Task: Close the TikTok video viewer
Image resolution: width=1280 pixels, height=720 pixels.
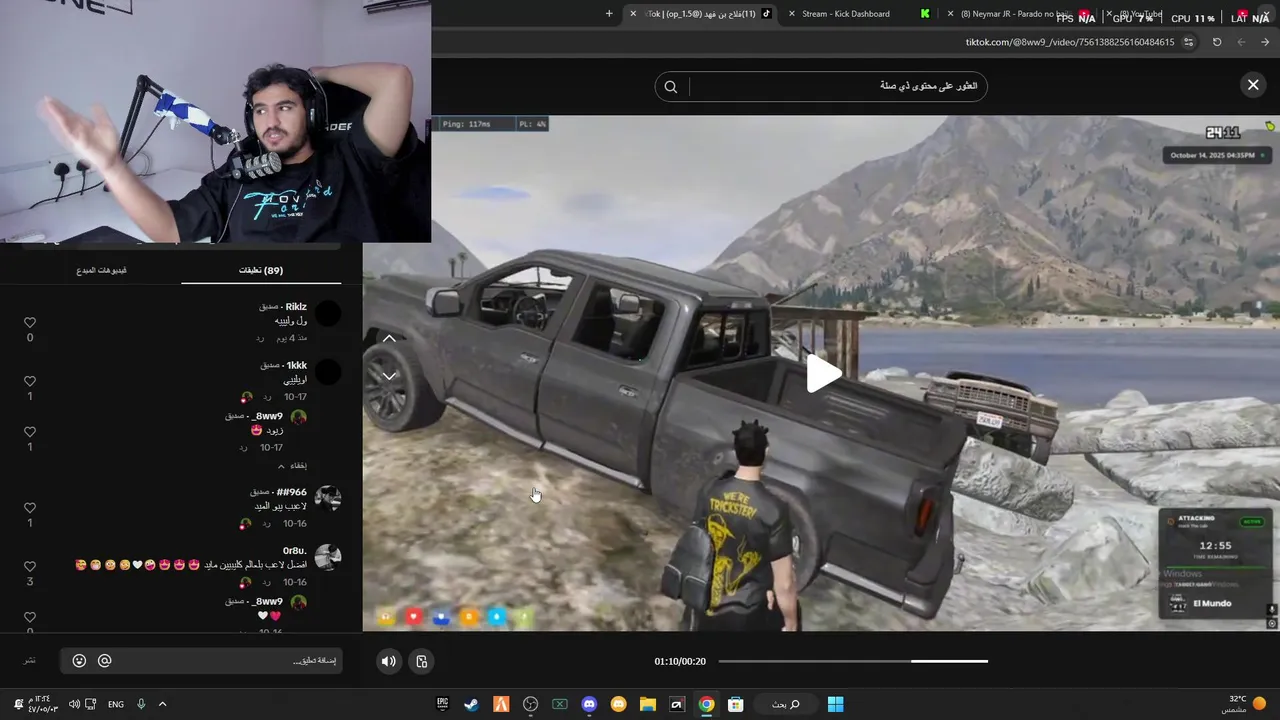Action: pyautogui.click(x=1253, y=85)
